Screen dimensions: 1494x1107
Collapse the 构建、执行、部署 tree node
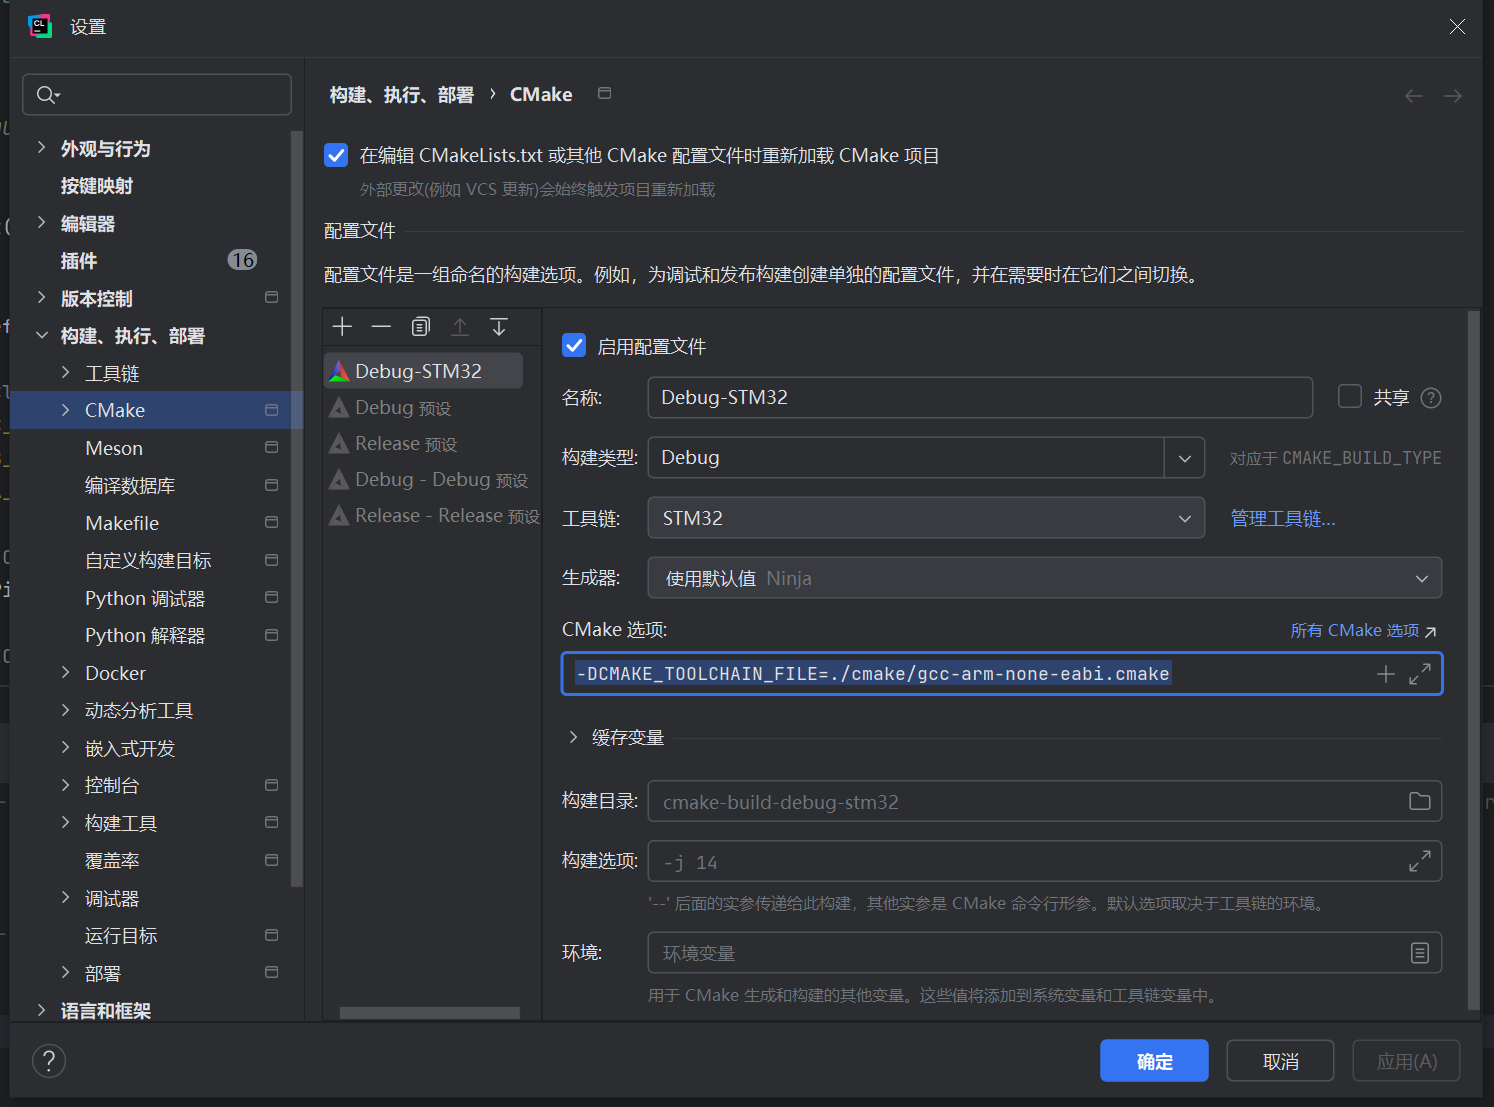[x=41, y=336]
